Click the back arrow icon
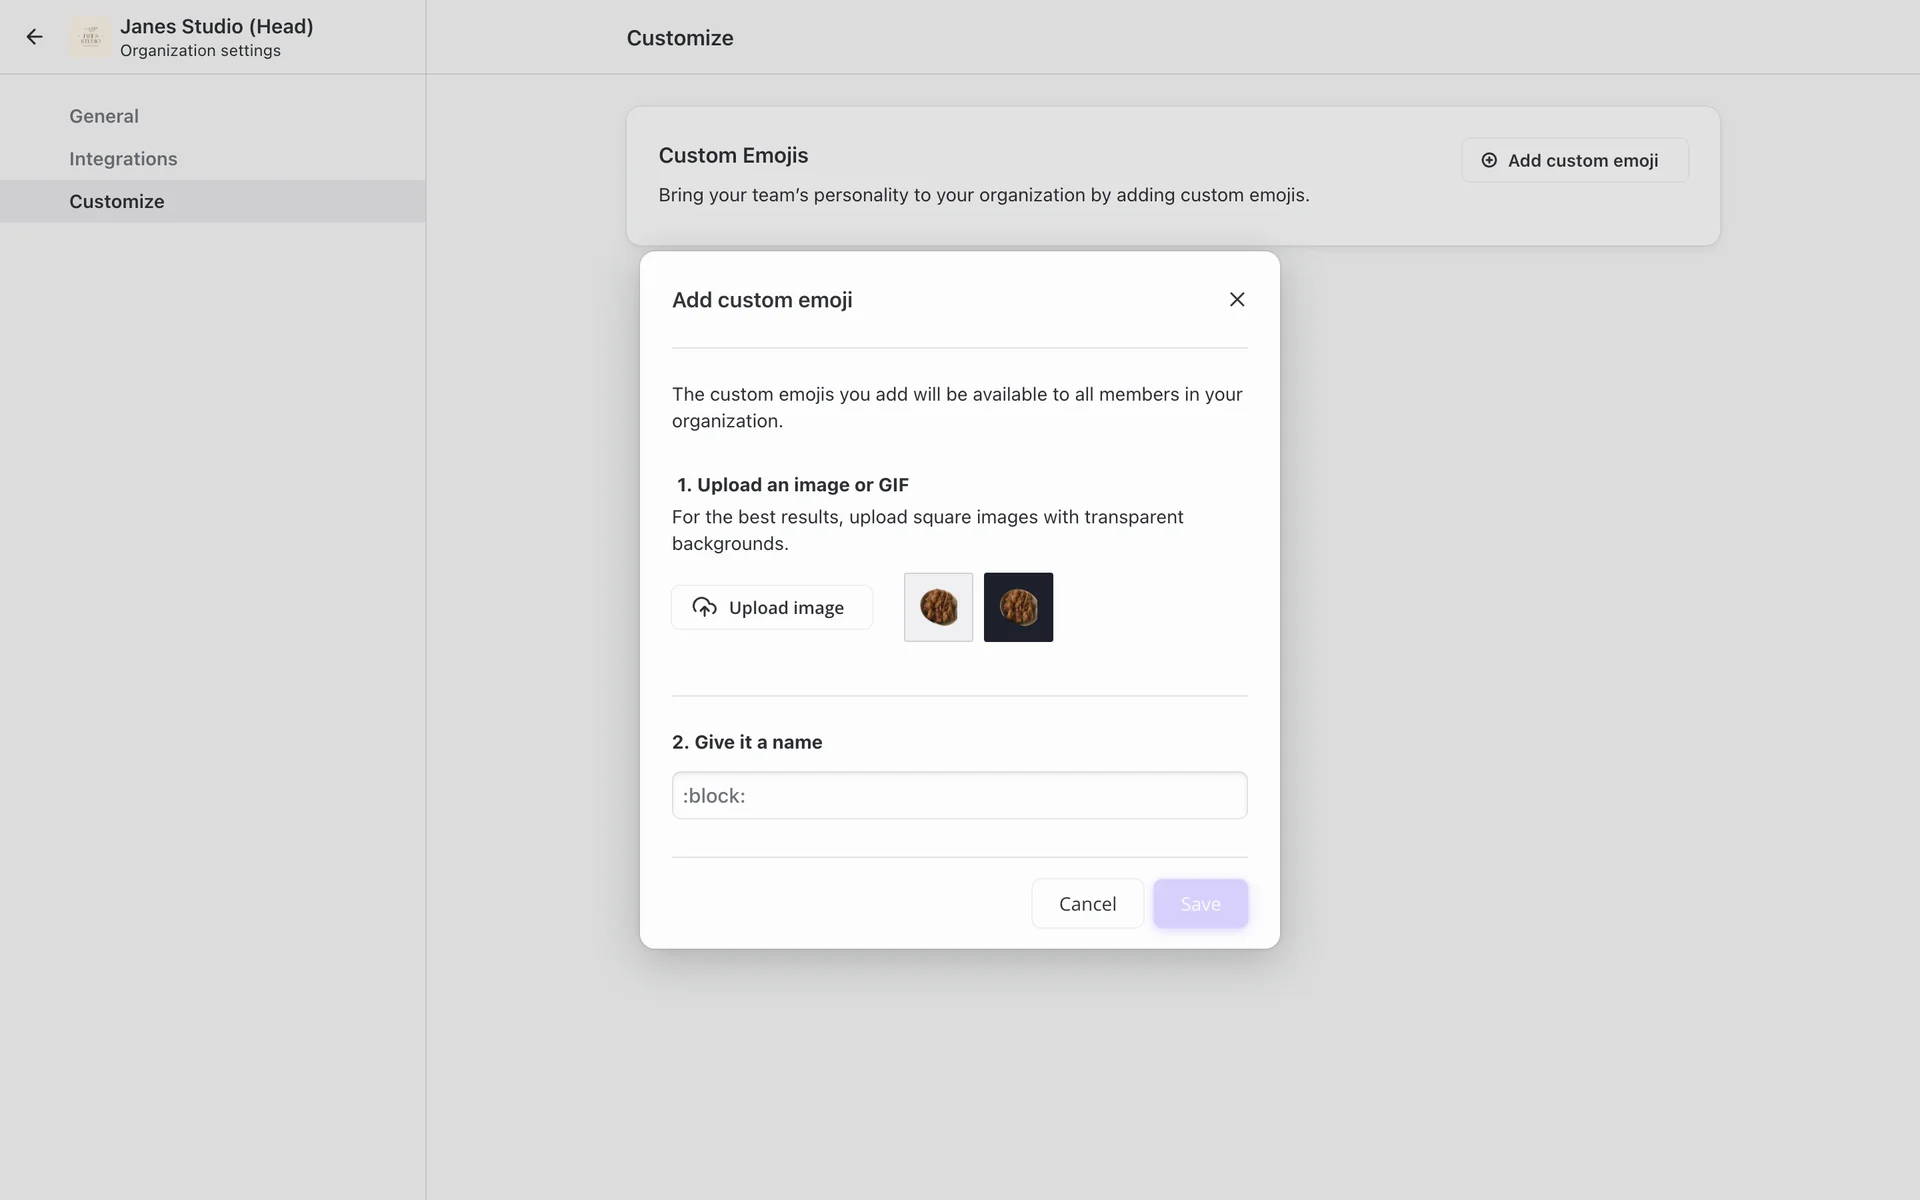Screen dimensions: 1920x1200 pos(35,37)
